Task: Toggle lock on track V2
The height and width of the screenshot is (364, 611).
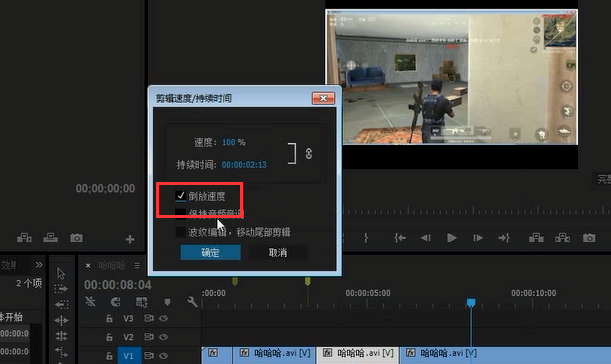Action: pos(109,337)
